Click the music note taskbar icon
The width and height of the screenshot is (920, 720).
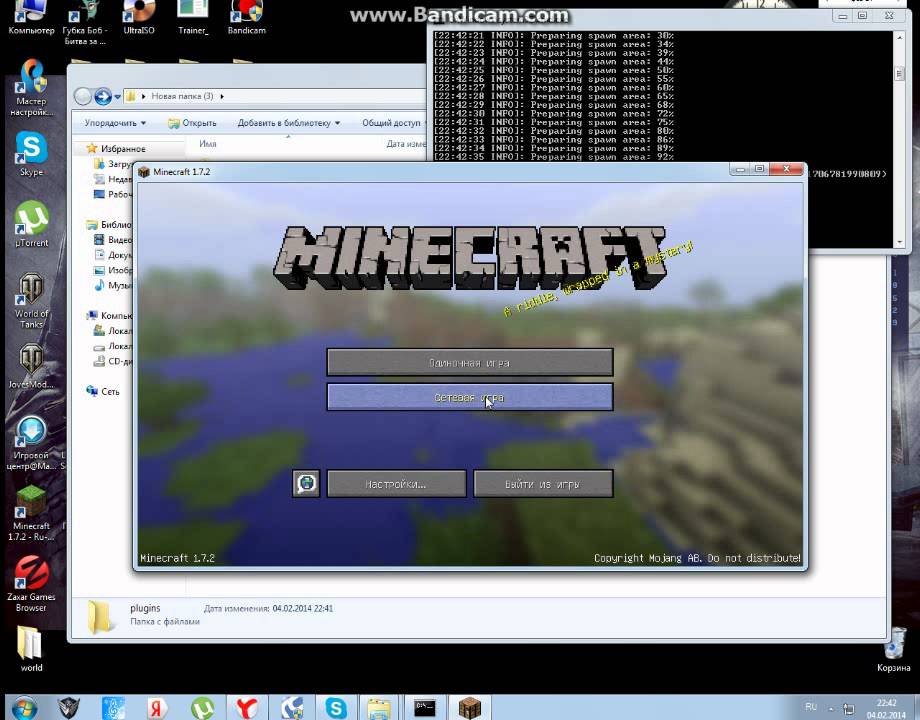tap(113, 708)
